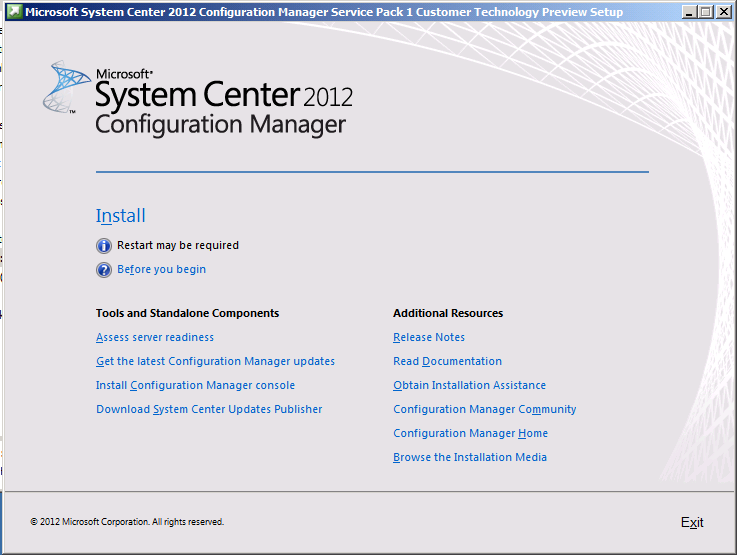The image size is (737, 555).
Task: Open Download System Center Updates Publisher
Action: [209, 409]
